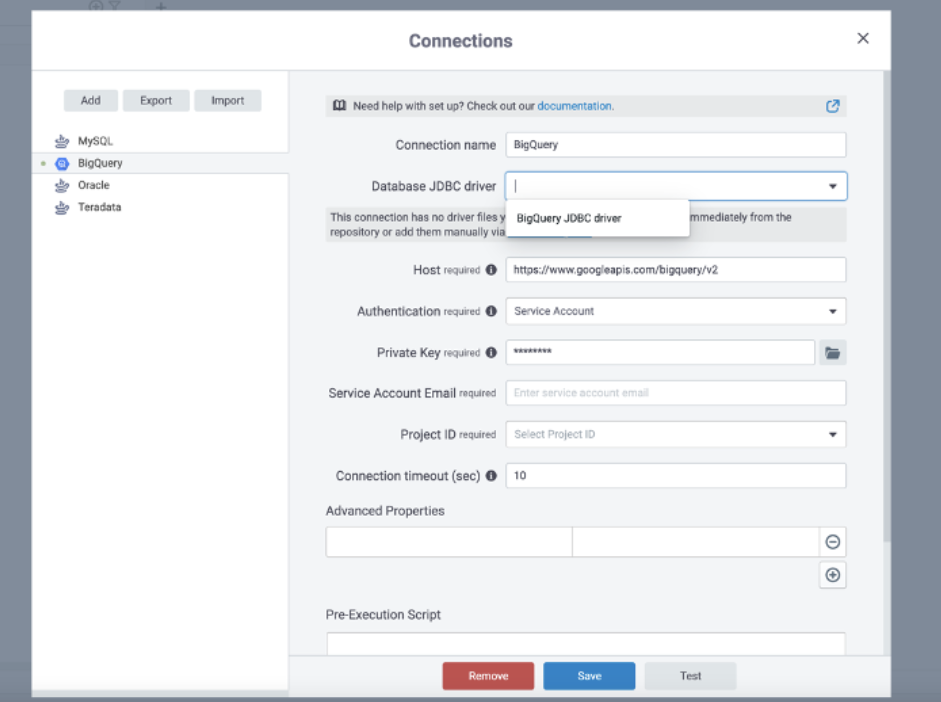Click the dialog vertical scrollbar
This screenshot has width=941, height=702.
[887, 306]
